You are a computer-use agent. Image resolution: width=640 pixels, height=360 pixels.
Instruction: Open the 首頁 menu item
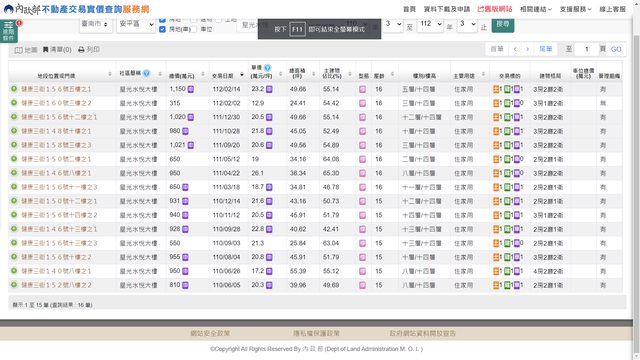coord(409,9)
